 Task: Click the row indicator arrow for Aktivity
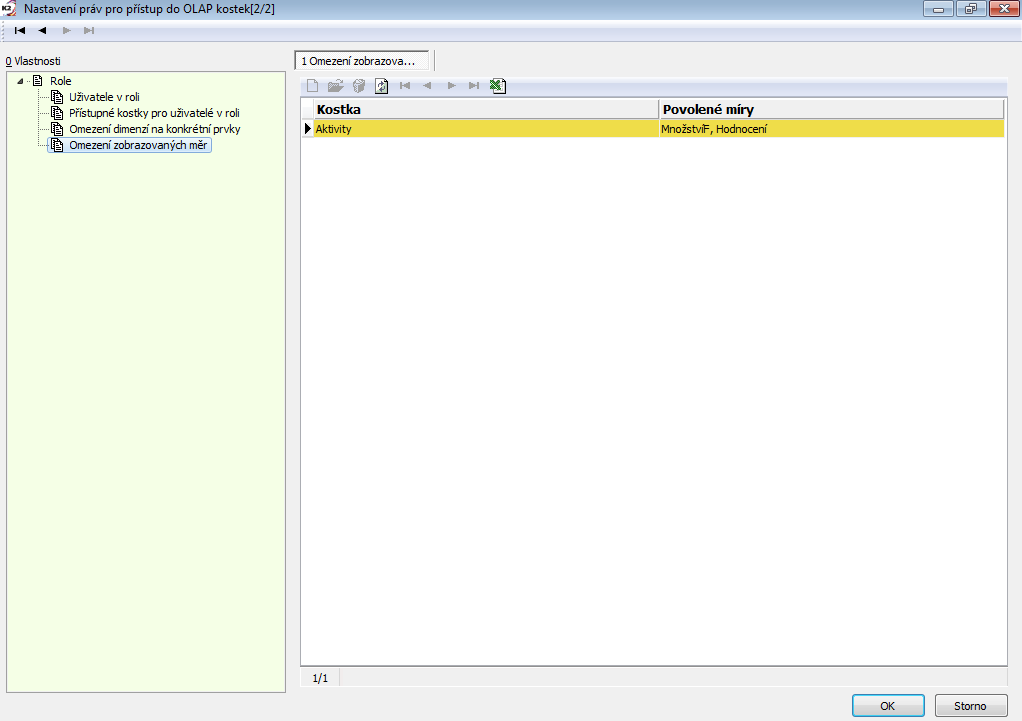coord(308,129)
